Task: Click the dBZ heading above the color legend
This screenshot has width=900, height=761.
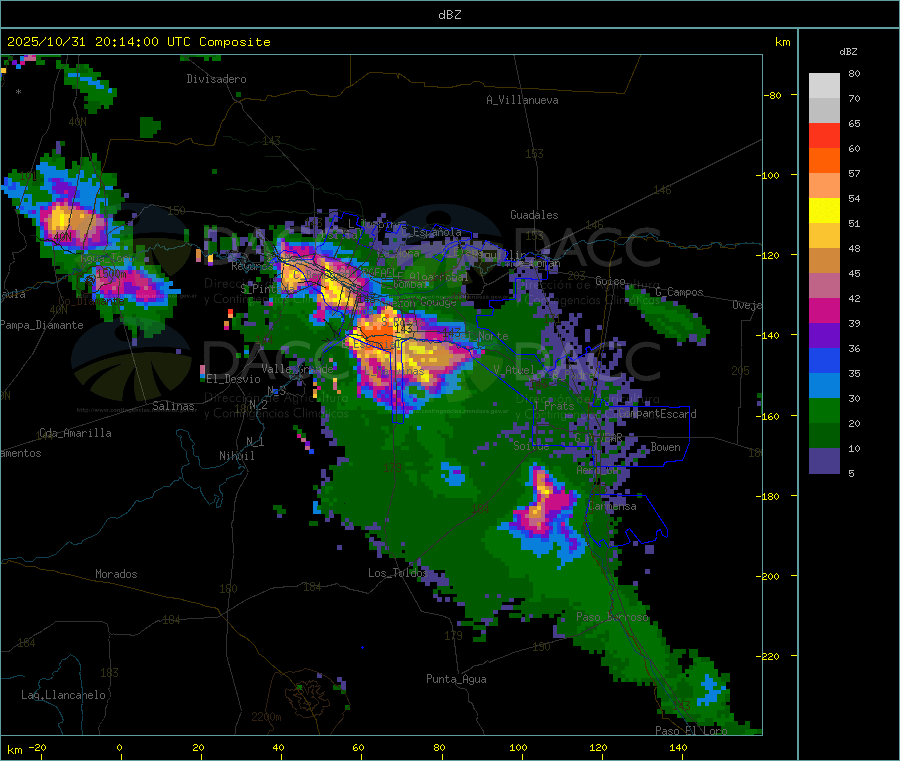Action: [x=848, y=52]
